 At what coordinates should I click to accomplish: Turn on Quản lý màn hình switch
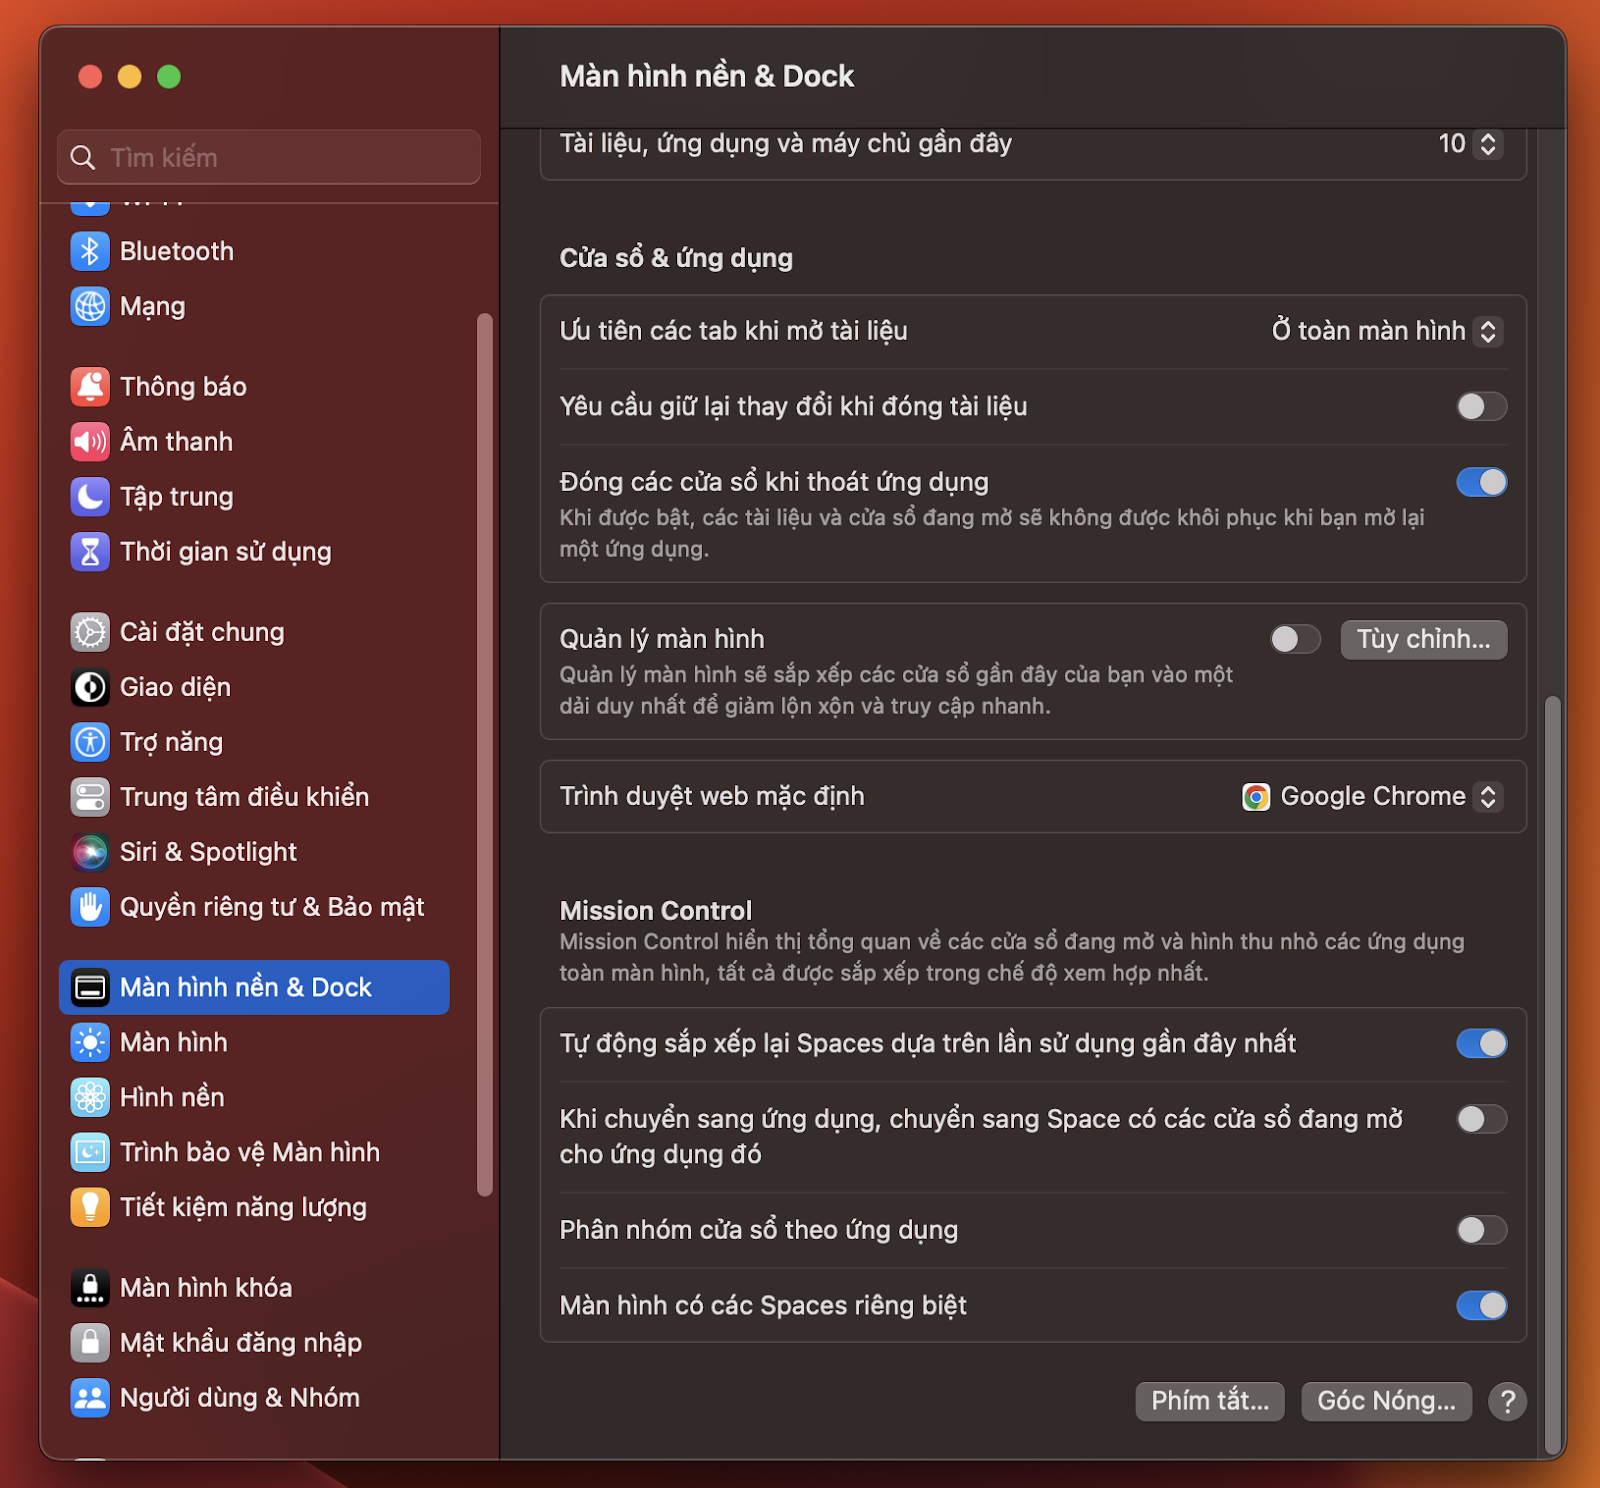pyautogui.click(x=1295, y=639)
